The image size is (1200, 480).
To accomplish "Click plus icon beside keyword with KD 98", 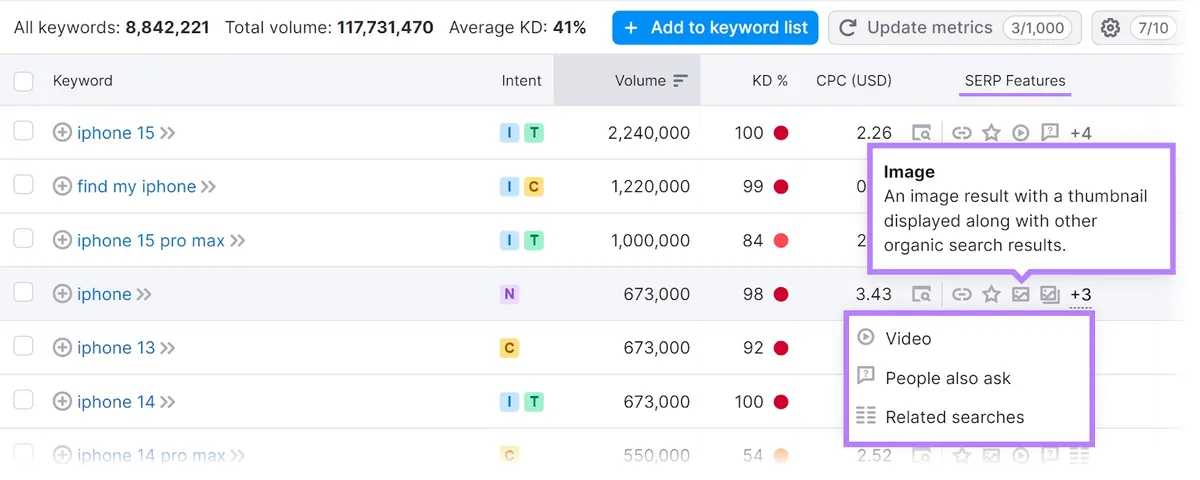I will pyautogui.click(x=62, y=294).
